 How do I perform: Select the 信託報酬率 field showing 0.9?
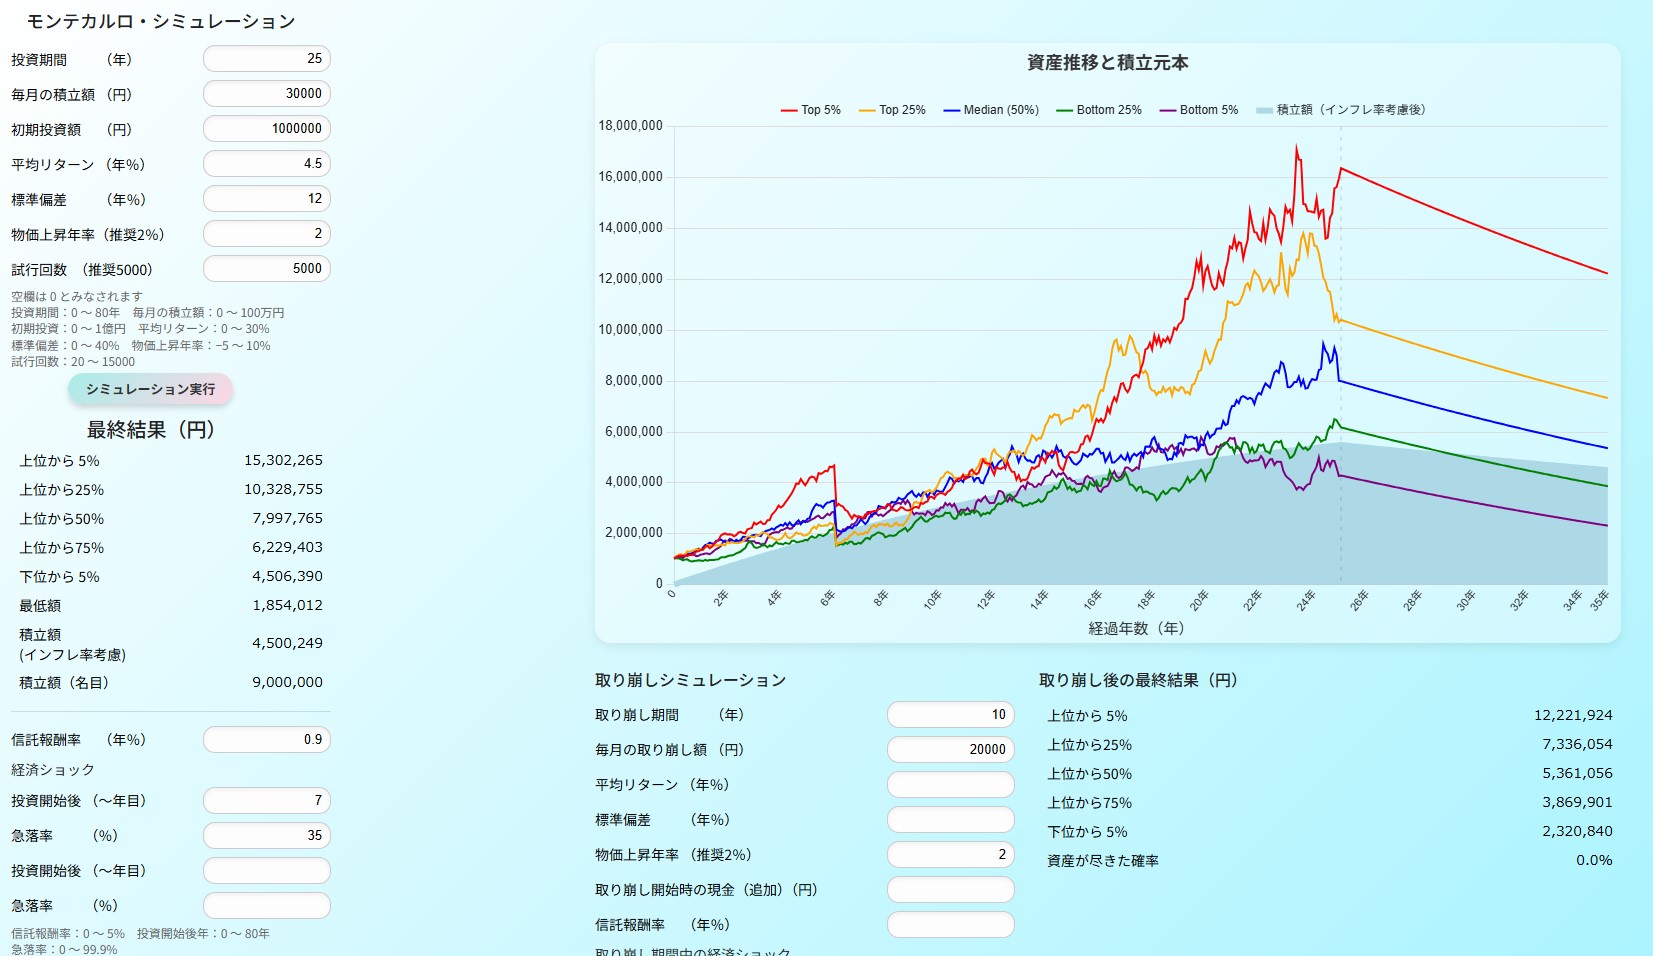pyautogui.click(x=266, y=740)
